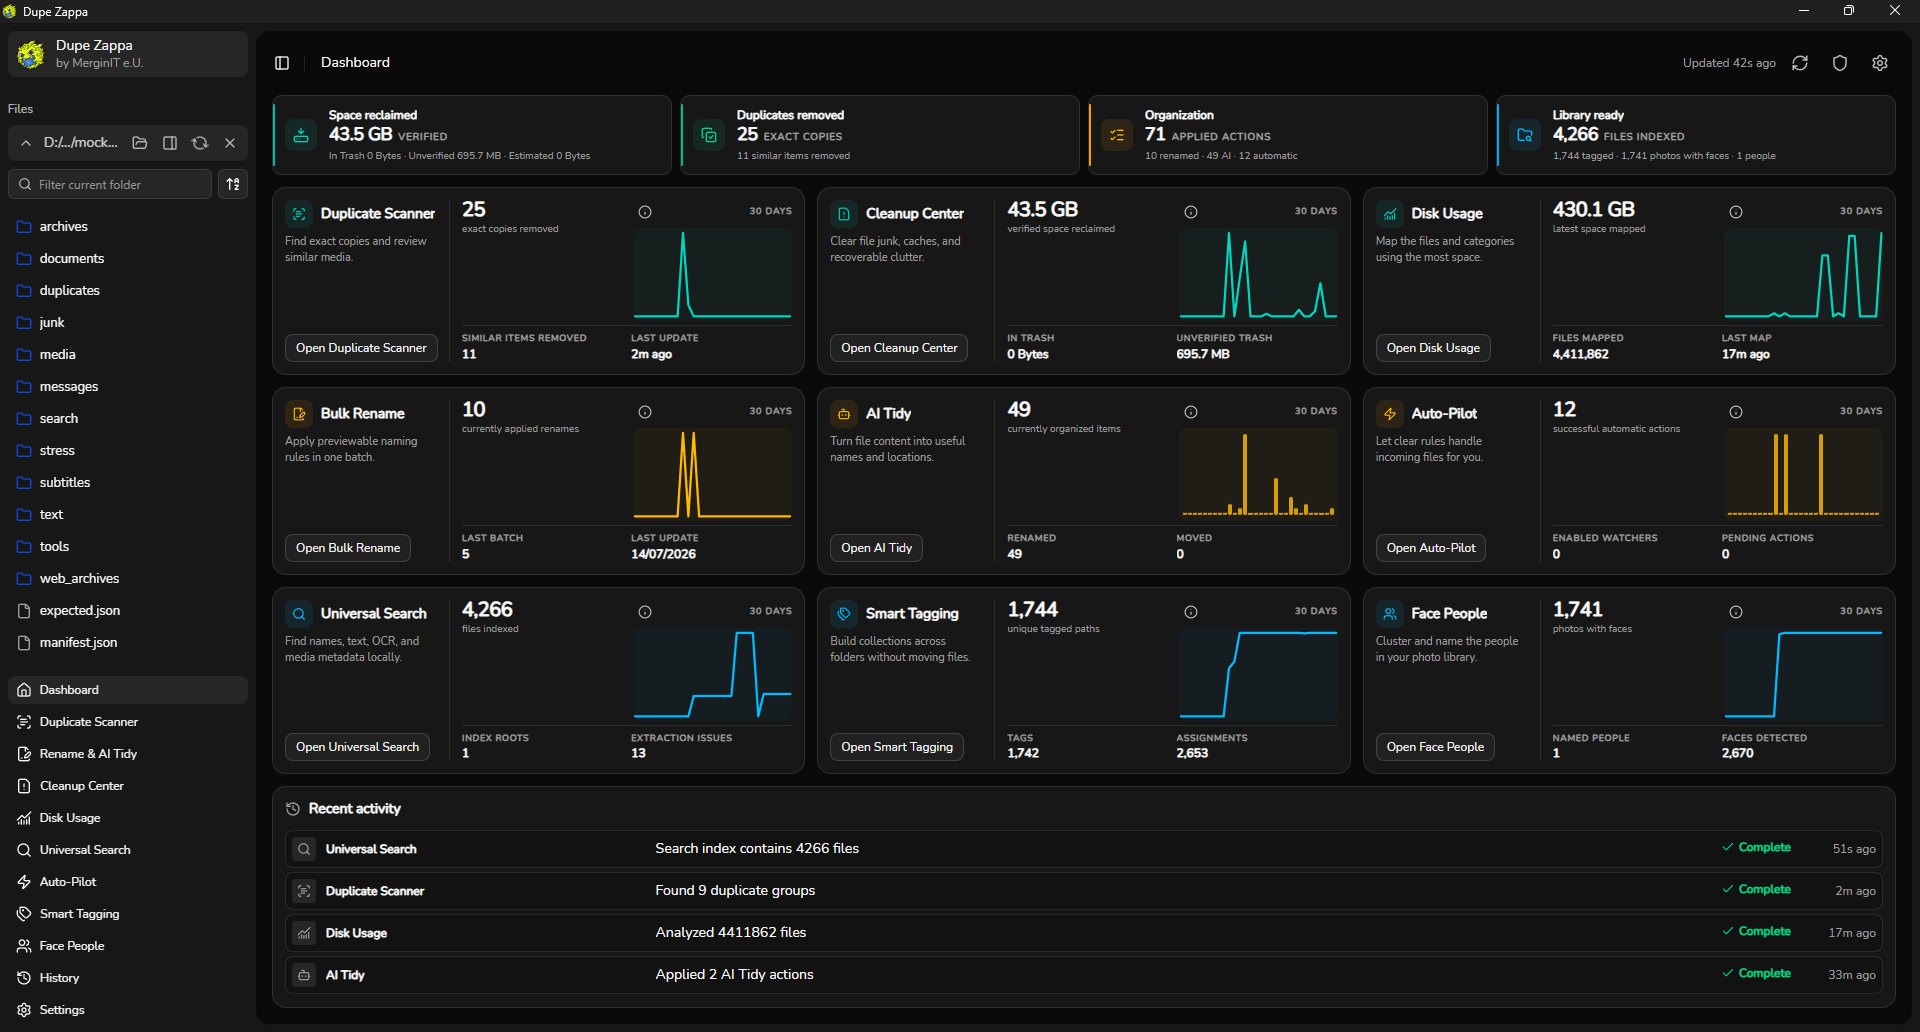Click the Cleanup Center card icon
This screenshot has width=1920, height=1032.
point(844,214)
